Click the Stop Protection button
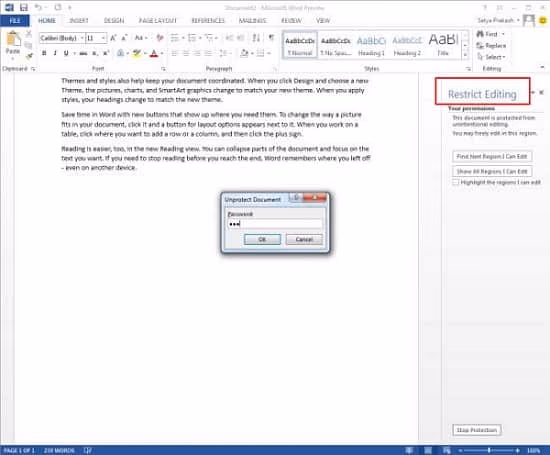The width and height of the screenshot is (550, 455). tap(476, 430)
